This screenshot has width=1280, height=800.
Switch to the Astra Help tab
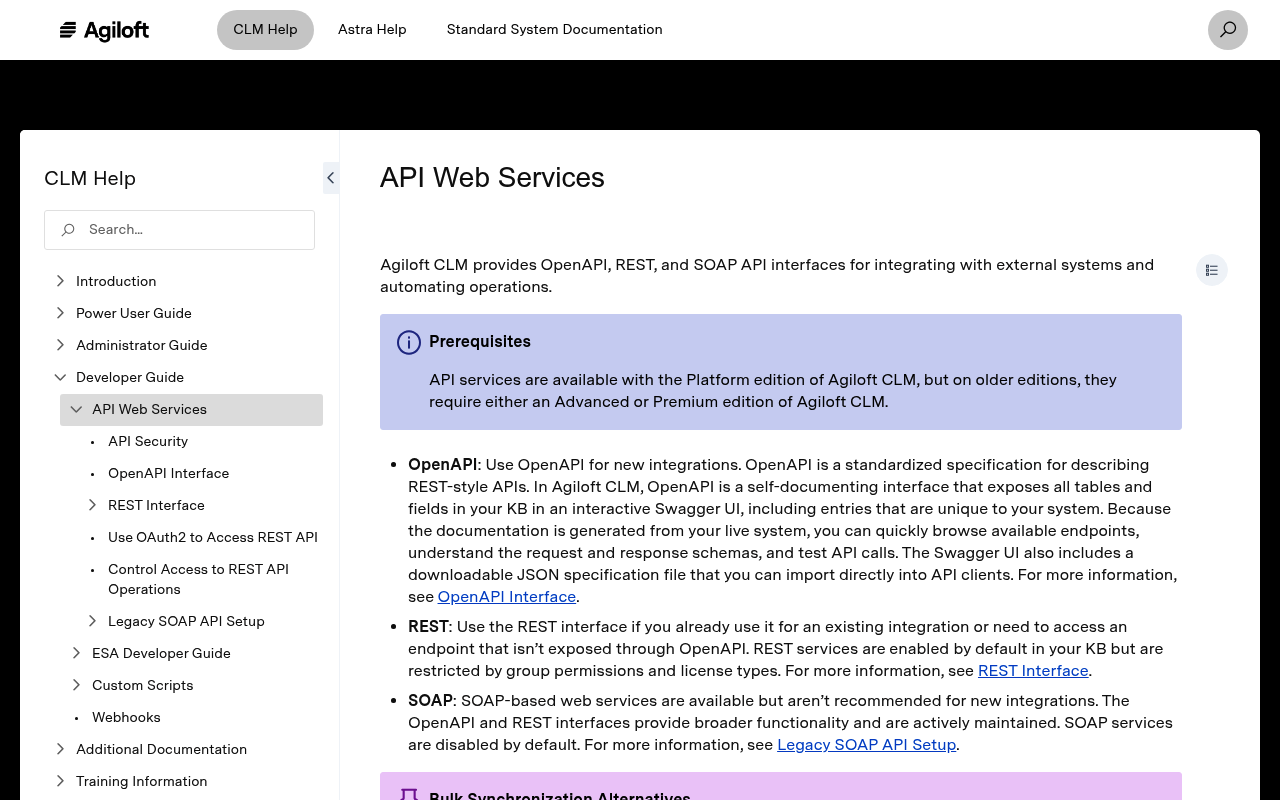click(x=372, y=30)
